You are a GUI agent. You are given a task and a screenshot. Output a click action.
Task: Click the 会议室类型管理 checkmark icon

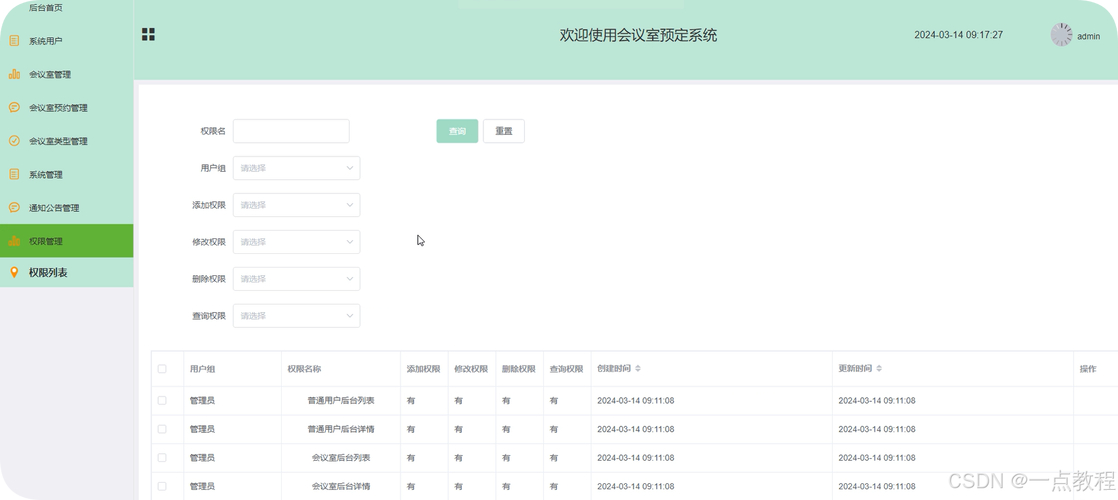pyautogui.click(x=14, y=141)
